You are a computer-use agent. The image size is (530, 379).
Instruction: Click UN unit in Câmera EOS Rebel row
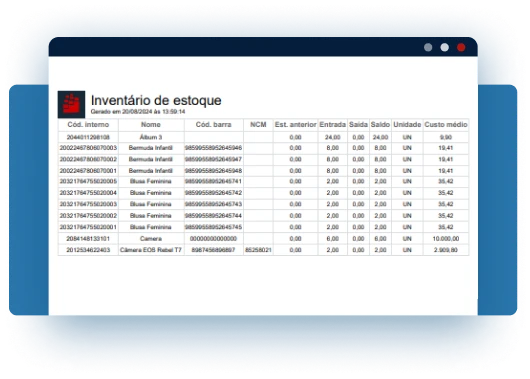point(407,250)
